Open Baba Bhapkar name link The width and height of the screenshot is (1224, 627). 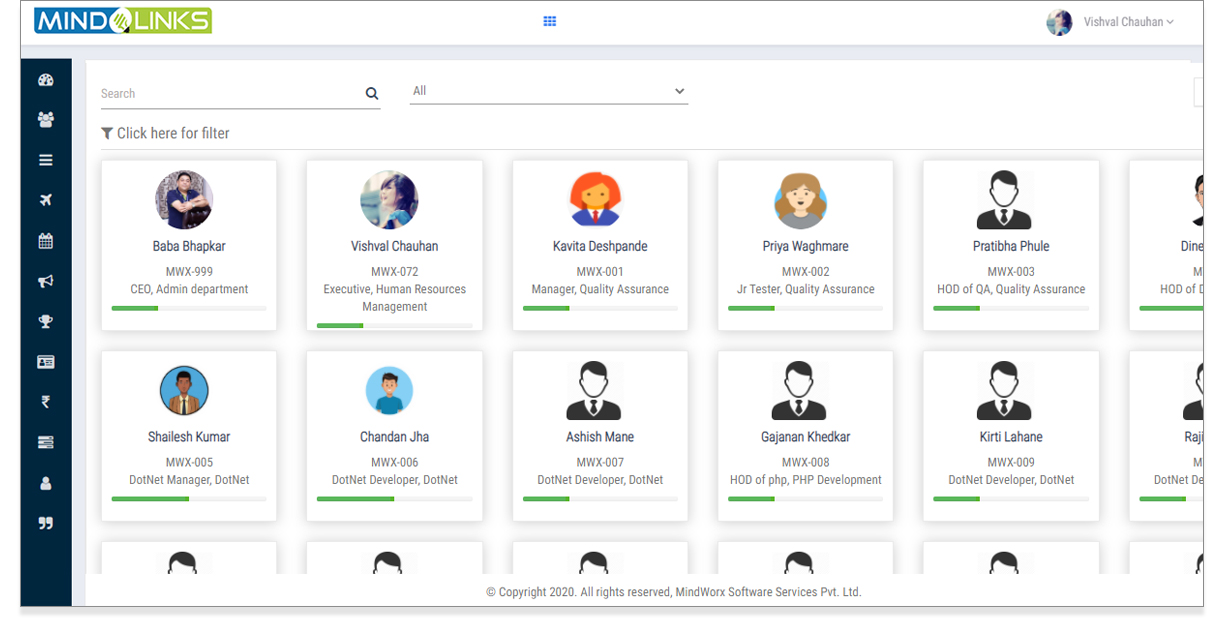coord(189,246)
